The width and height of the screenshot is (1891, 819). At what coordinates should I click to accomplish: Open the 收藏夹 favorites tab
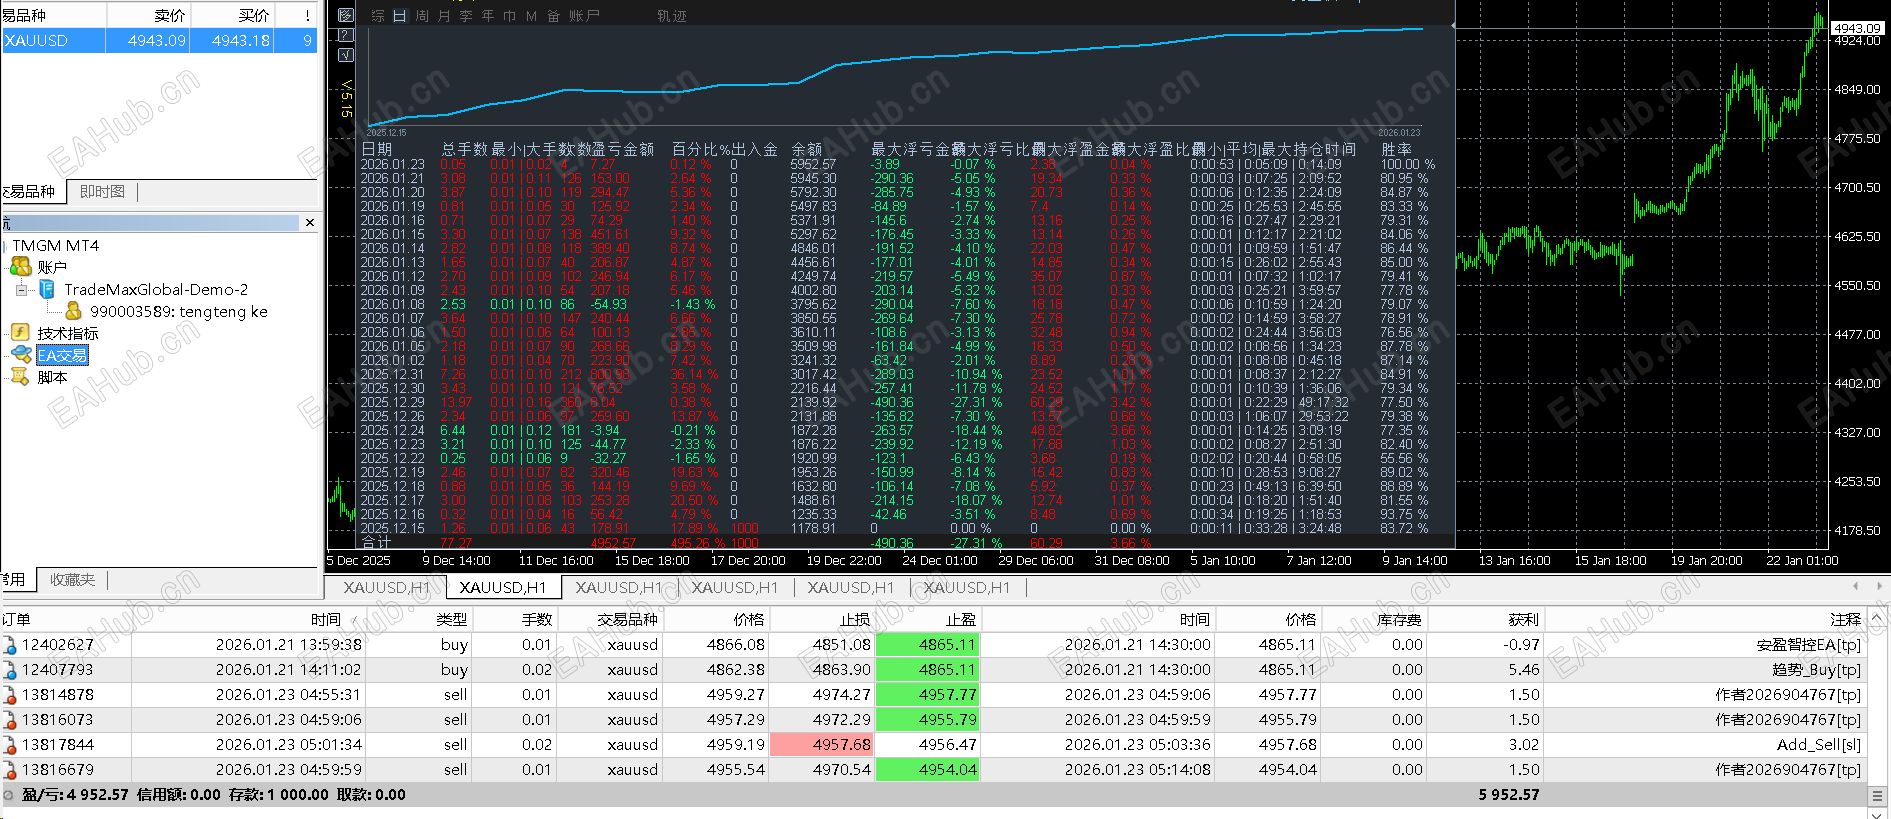[x=73, y=579]
